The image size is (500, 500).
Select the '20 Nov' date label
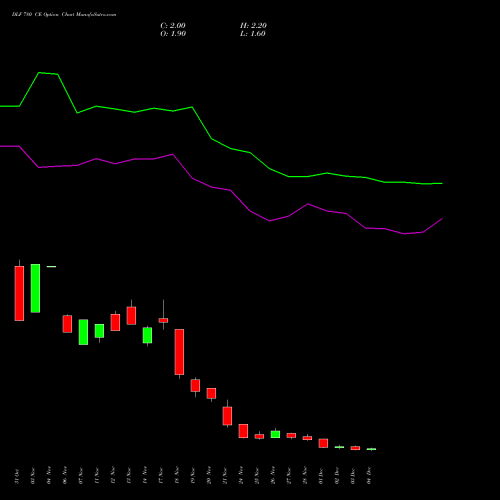(209, 475)
